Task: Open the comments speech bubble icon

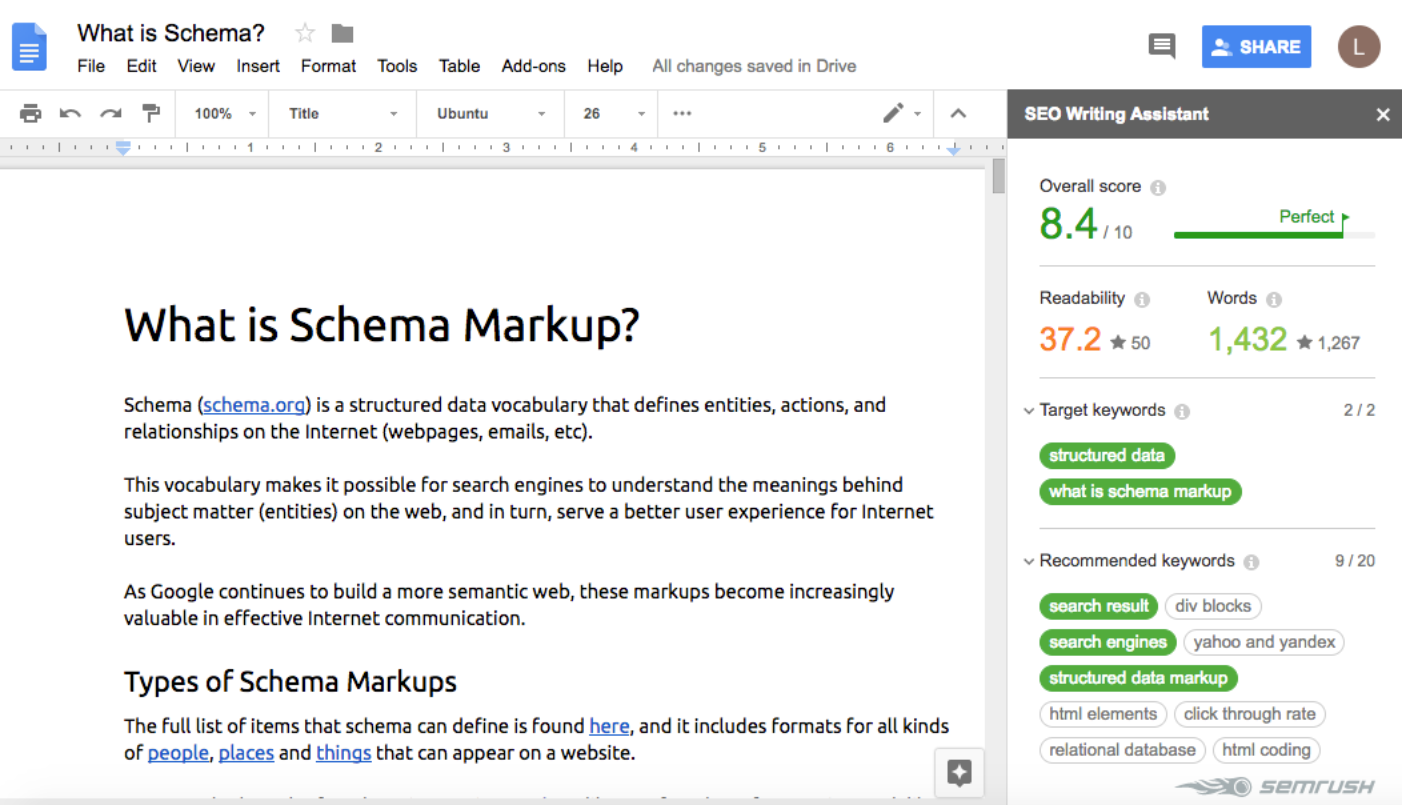Action: (1161, 46)
